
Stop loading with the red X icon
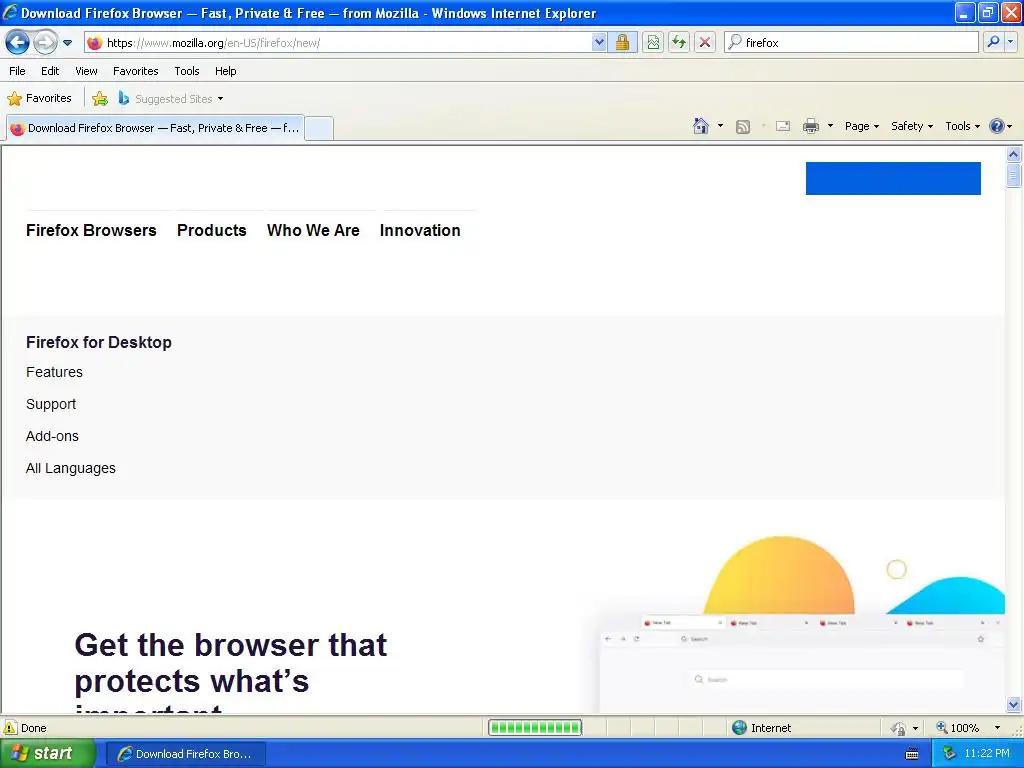[x=705, y=42]
